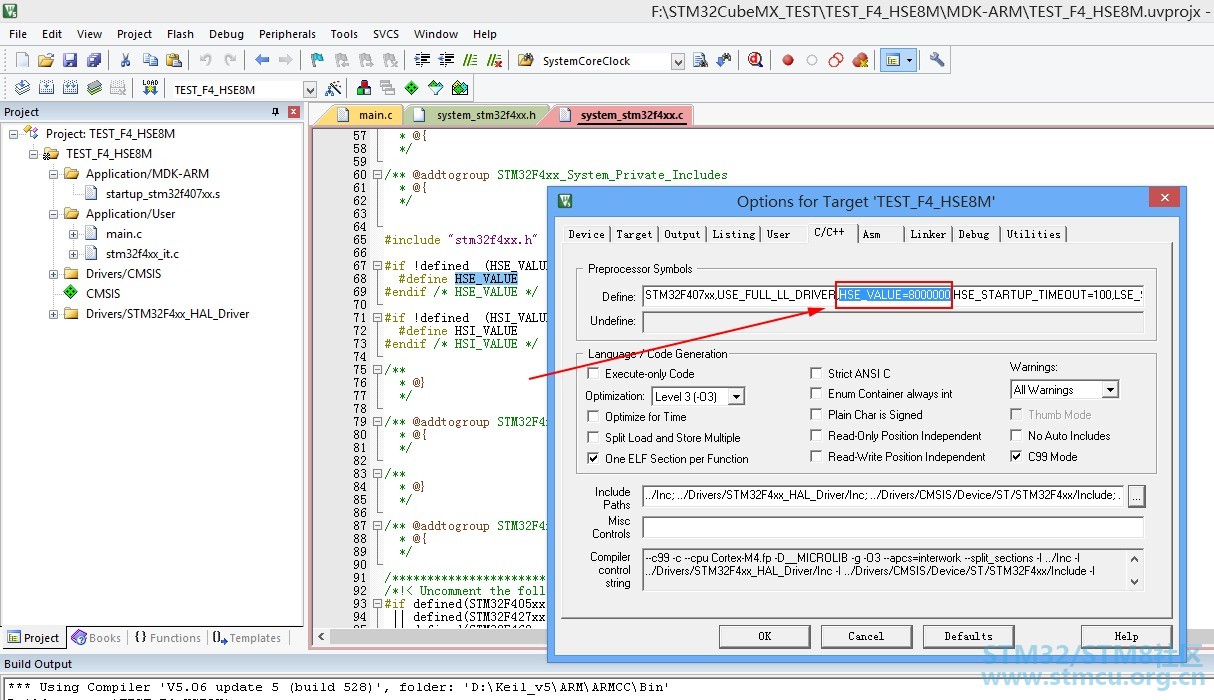1214x700 pixels.
Task: Click the Open file folder icon
Action: click(46, 60)
